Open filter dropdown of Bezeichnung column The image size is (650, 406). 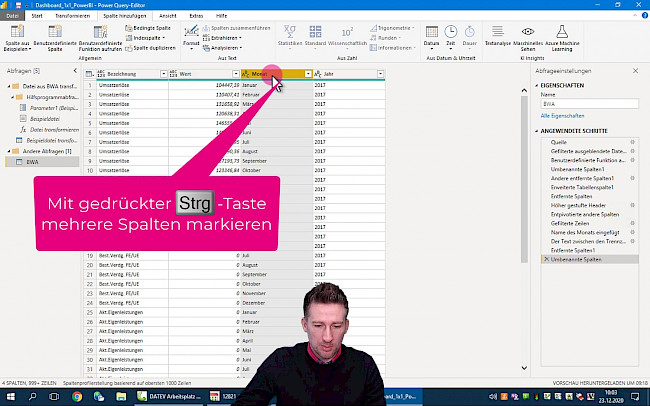coord(162,74)
